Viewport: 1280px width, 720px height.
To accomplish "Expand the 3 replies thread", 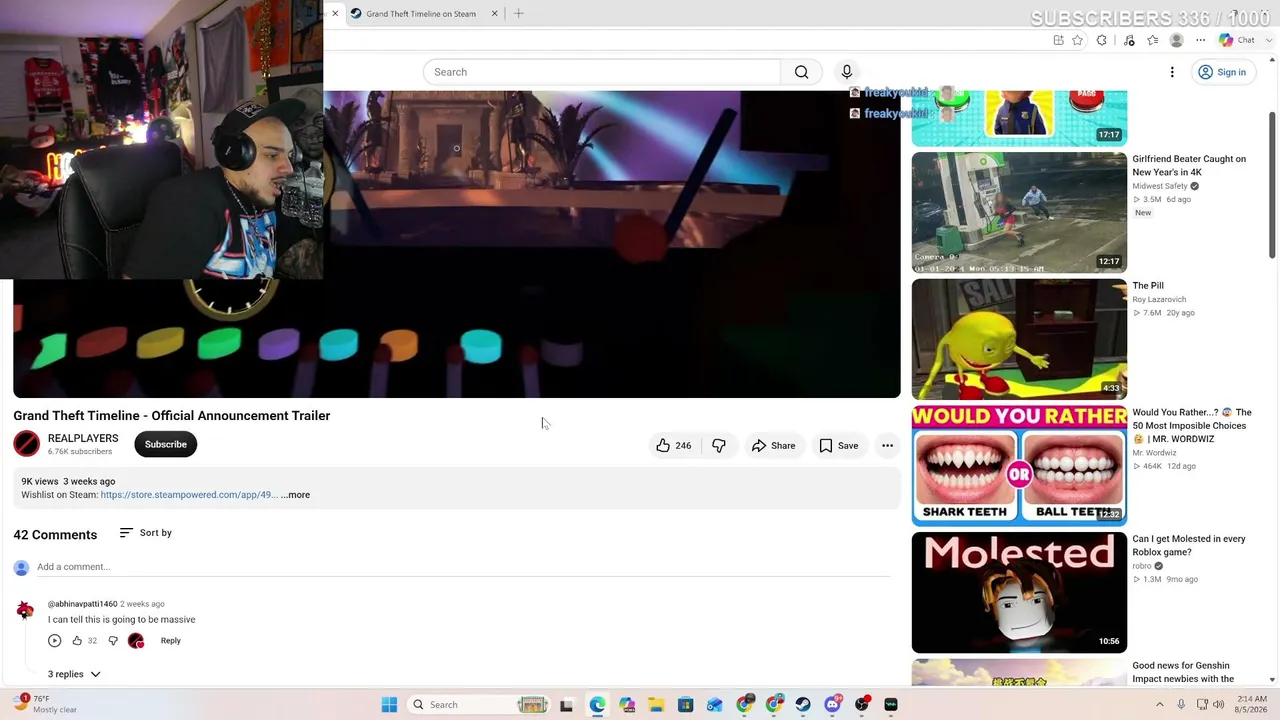I will pos(74,674).
